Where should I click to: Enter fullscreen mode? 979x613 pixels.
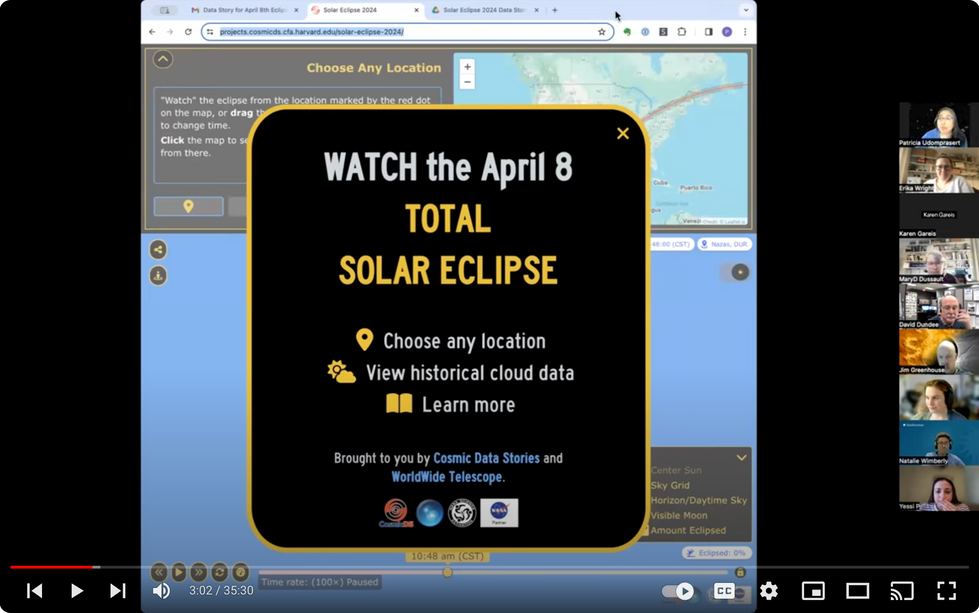[x=947, y=591]
